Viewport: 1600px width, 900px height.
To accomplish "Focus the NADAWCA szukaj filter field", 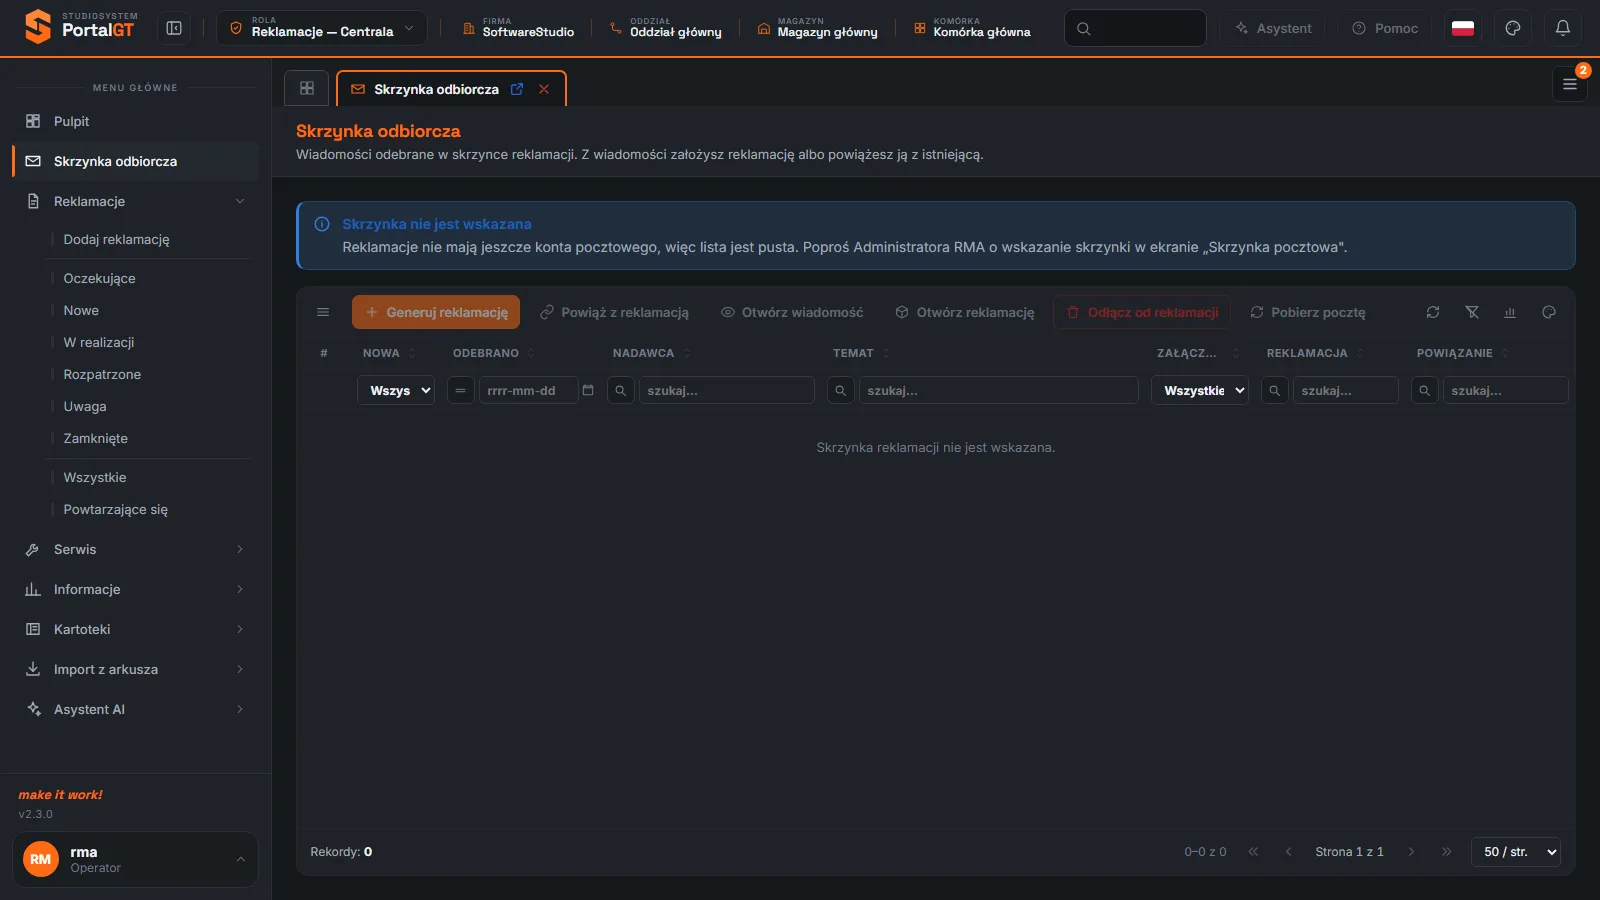I will (727, 390).
